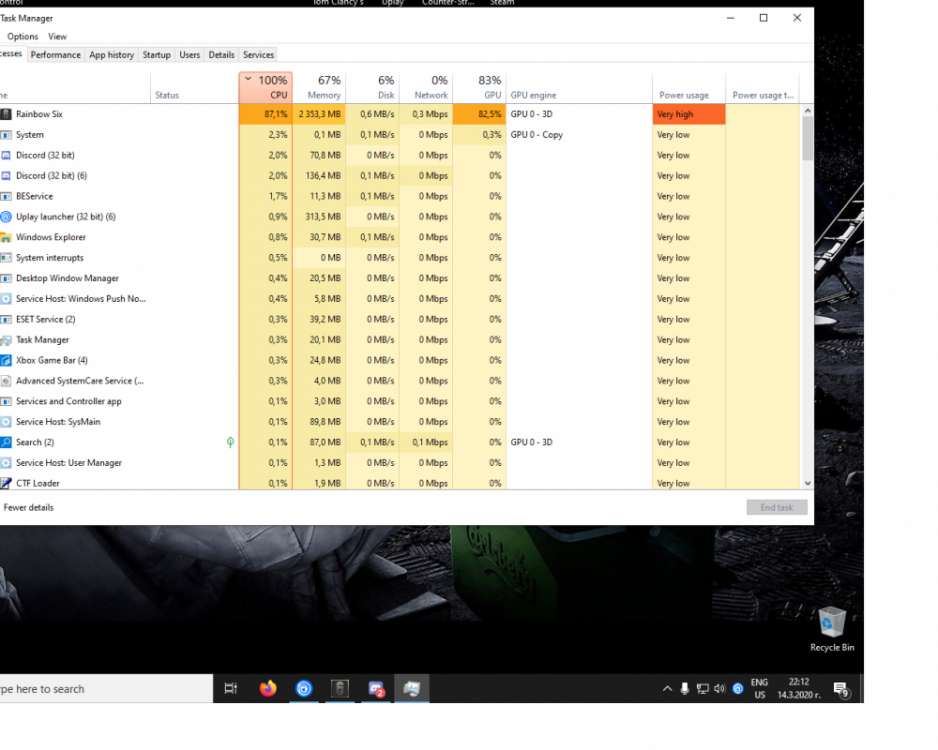This screenshot has width=938, height=750.
Task: Click the ENG US language indicator
Action: [x=759, y=688]
